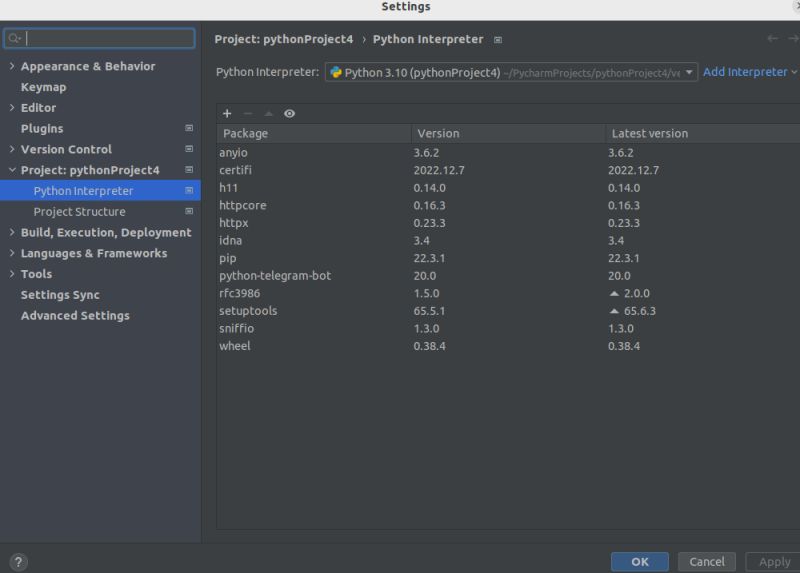Select the anyio package row
Viewport: 800px width, 573px height.
(508, 153)
